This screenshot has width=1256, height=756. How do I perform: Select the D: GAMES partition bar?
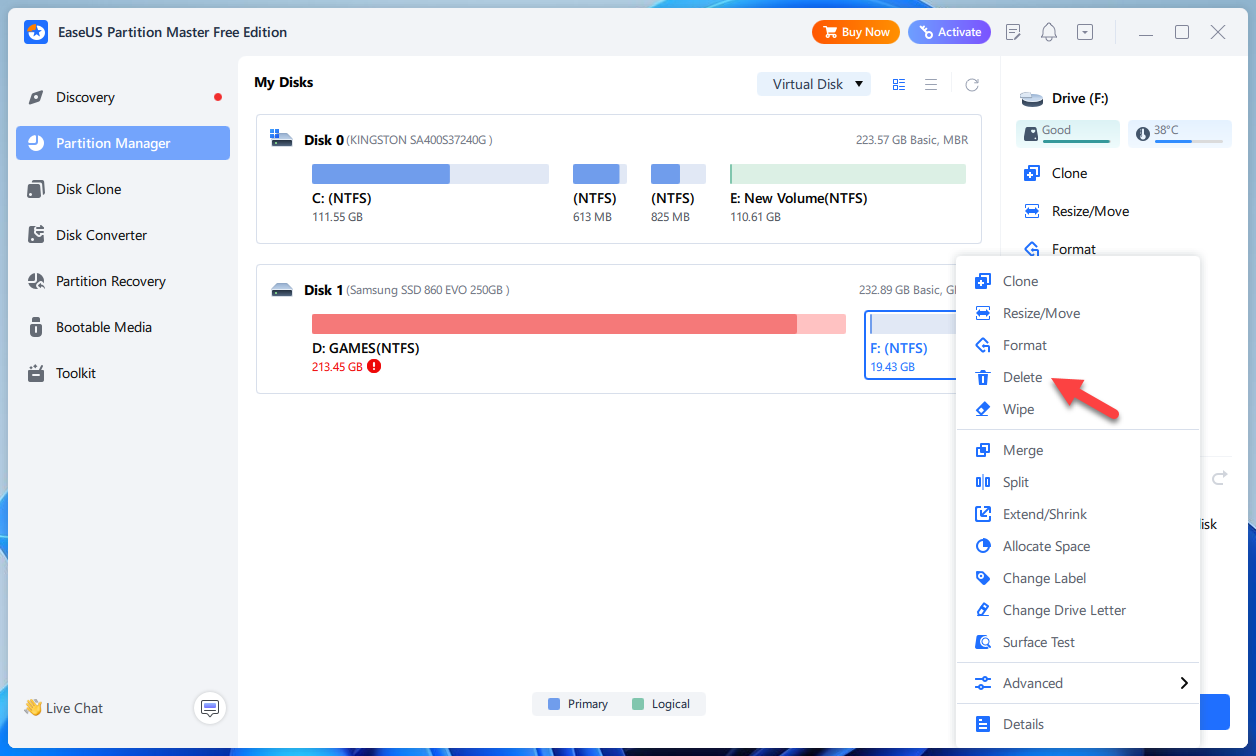tap(579, 324)
